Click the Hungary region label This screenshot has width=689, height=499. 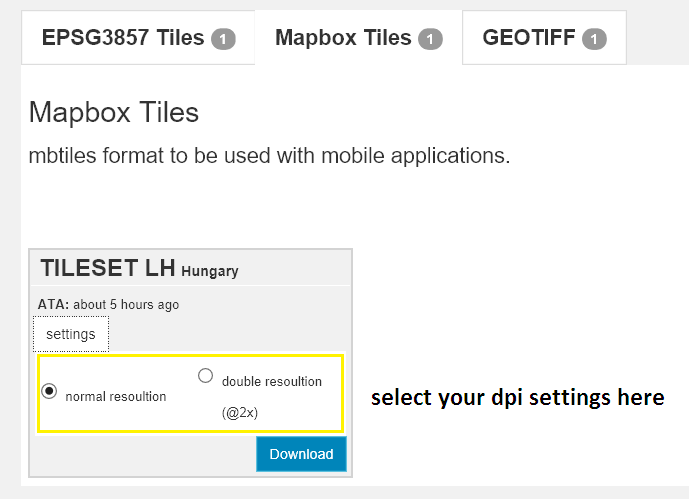coord(210,271)
